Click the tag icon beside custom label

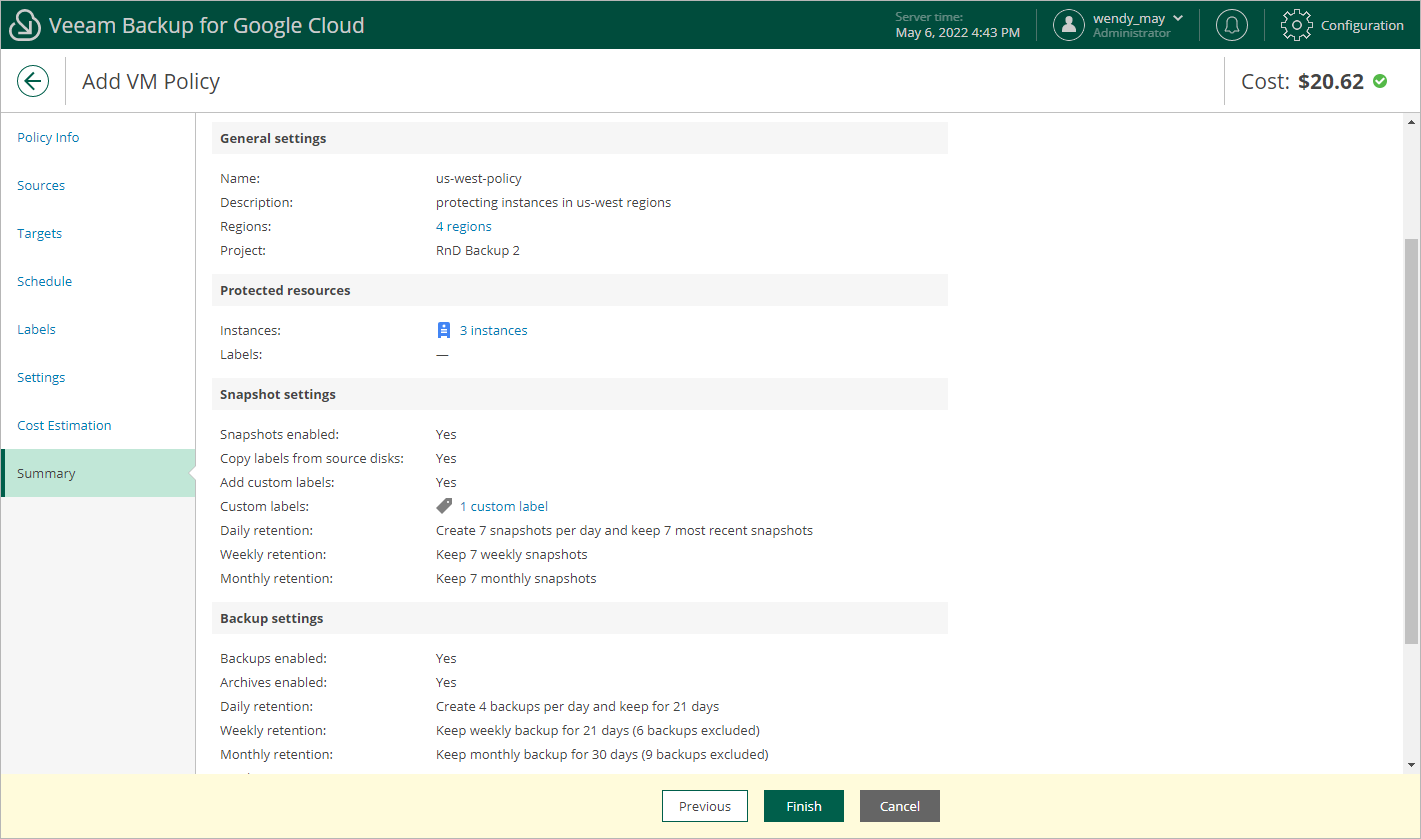click(x=444, y=506)
